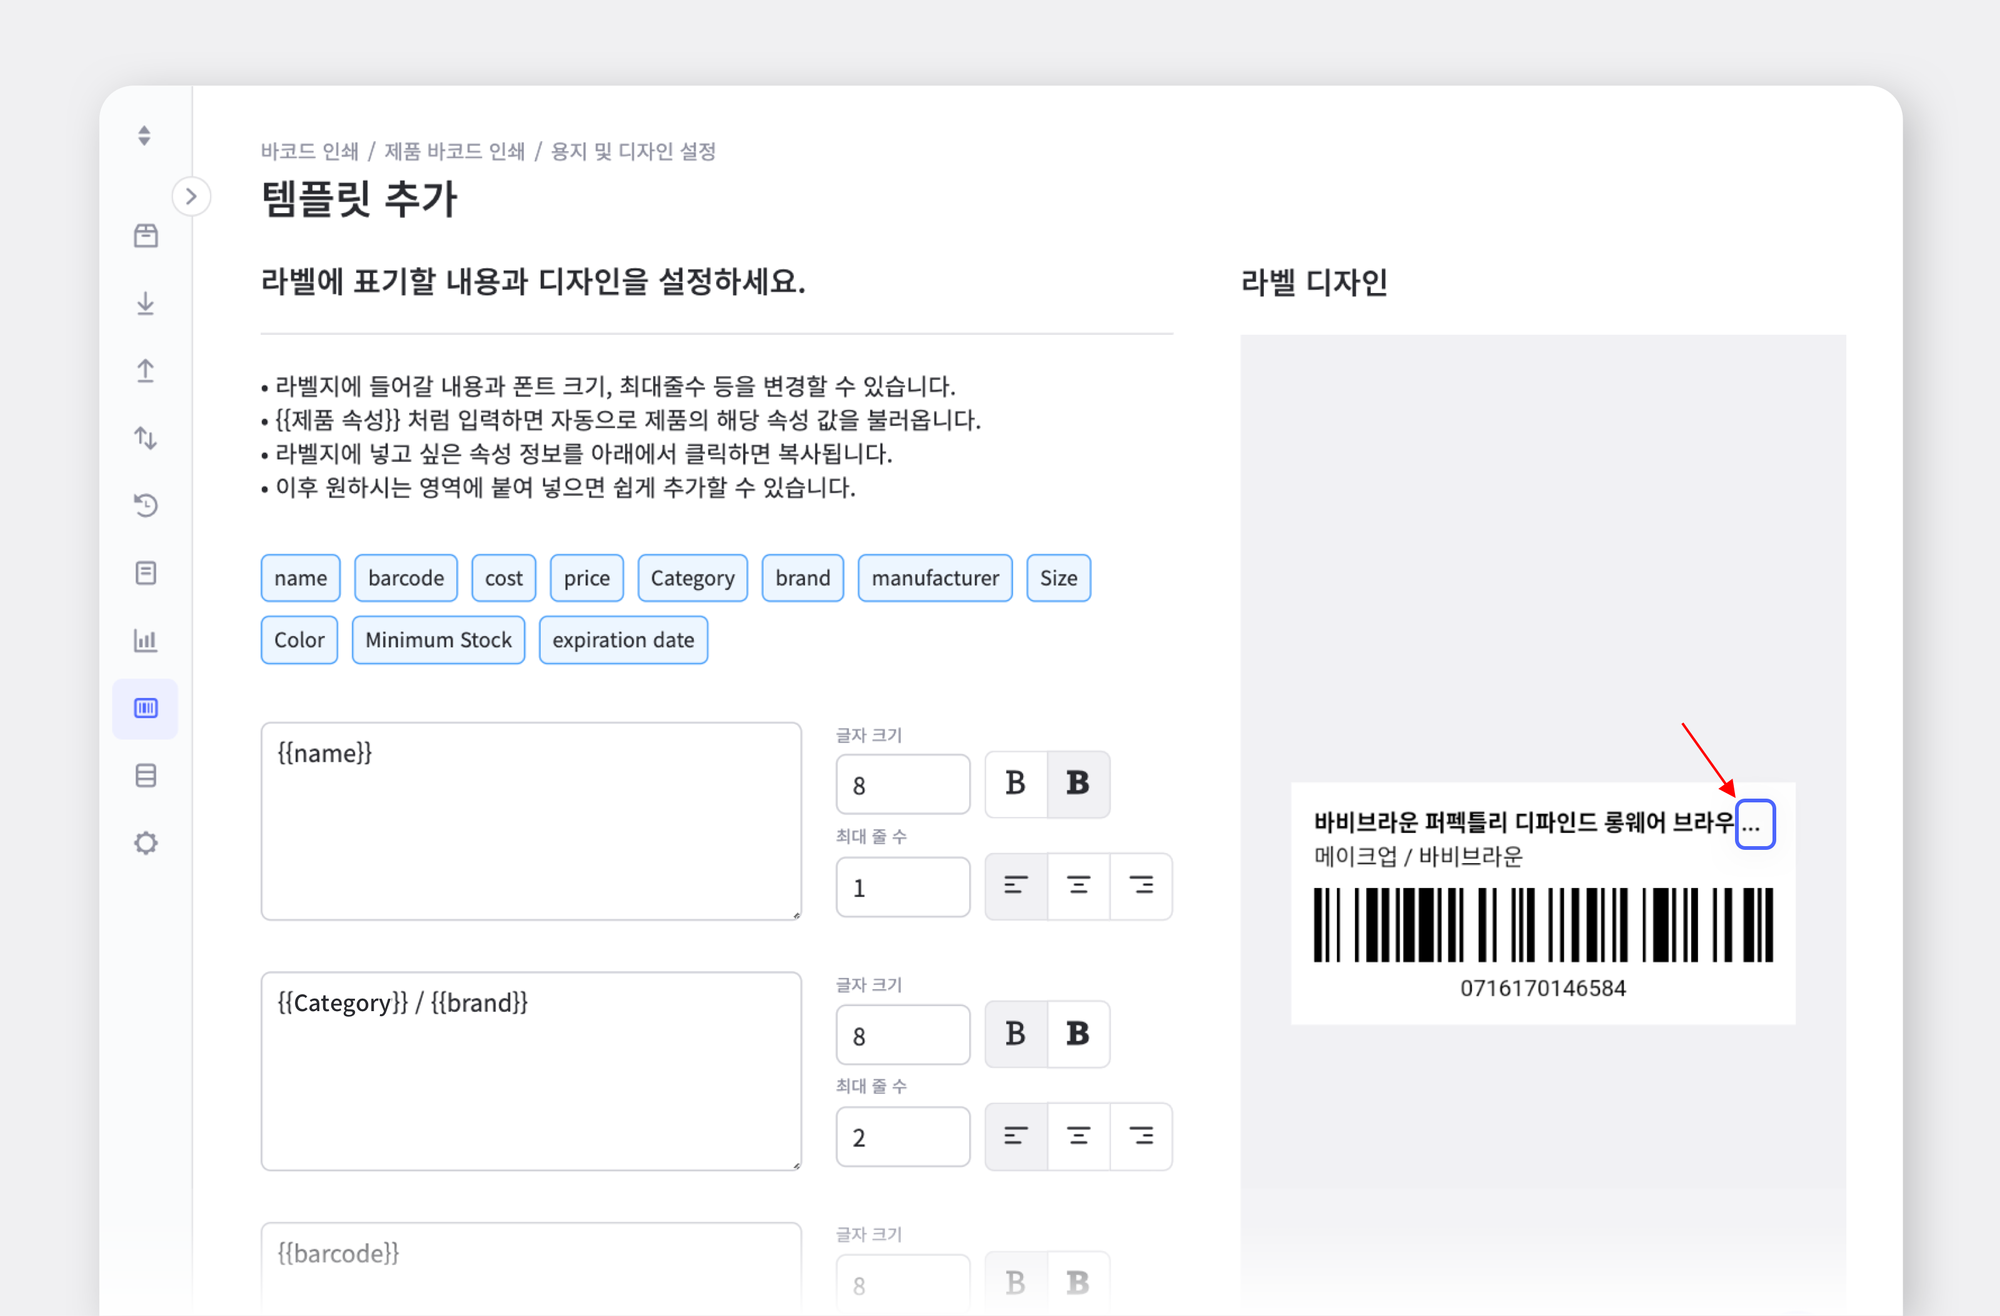This screenshot has width=2000, height=1316.
Task: Open the document list icon in sidebar
Action: click(x=146, y=573)
